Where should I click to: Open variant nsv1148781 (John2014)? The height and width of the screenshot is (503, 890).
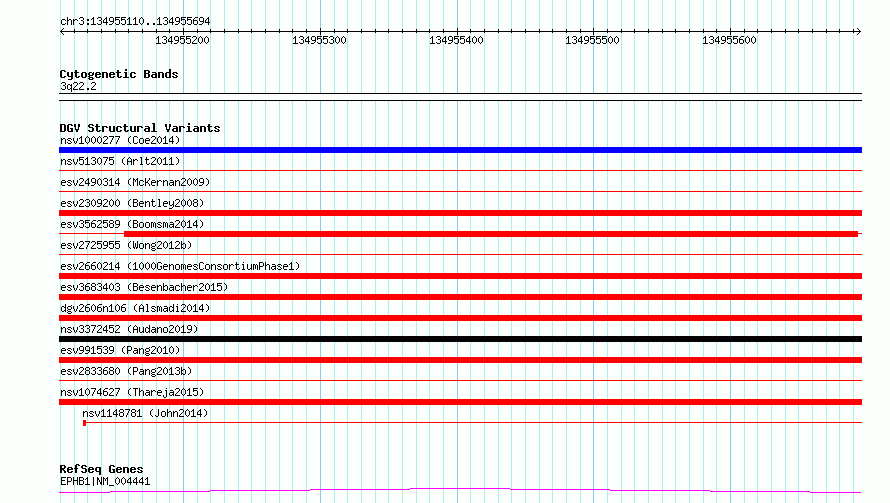click(x=145, y=413)
